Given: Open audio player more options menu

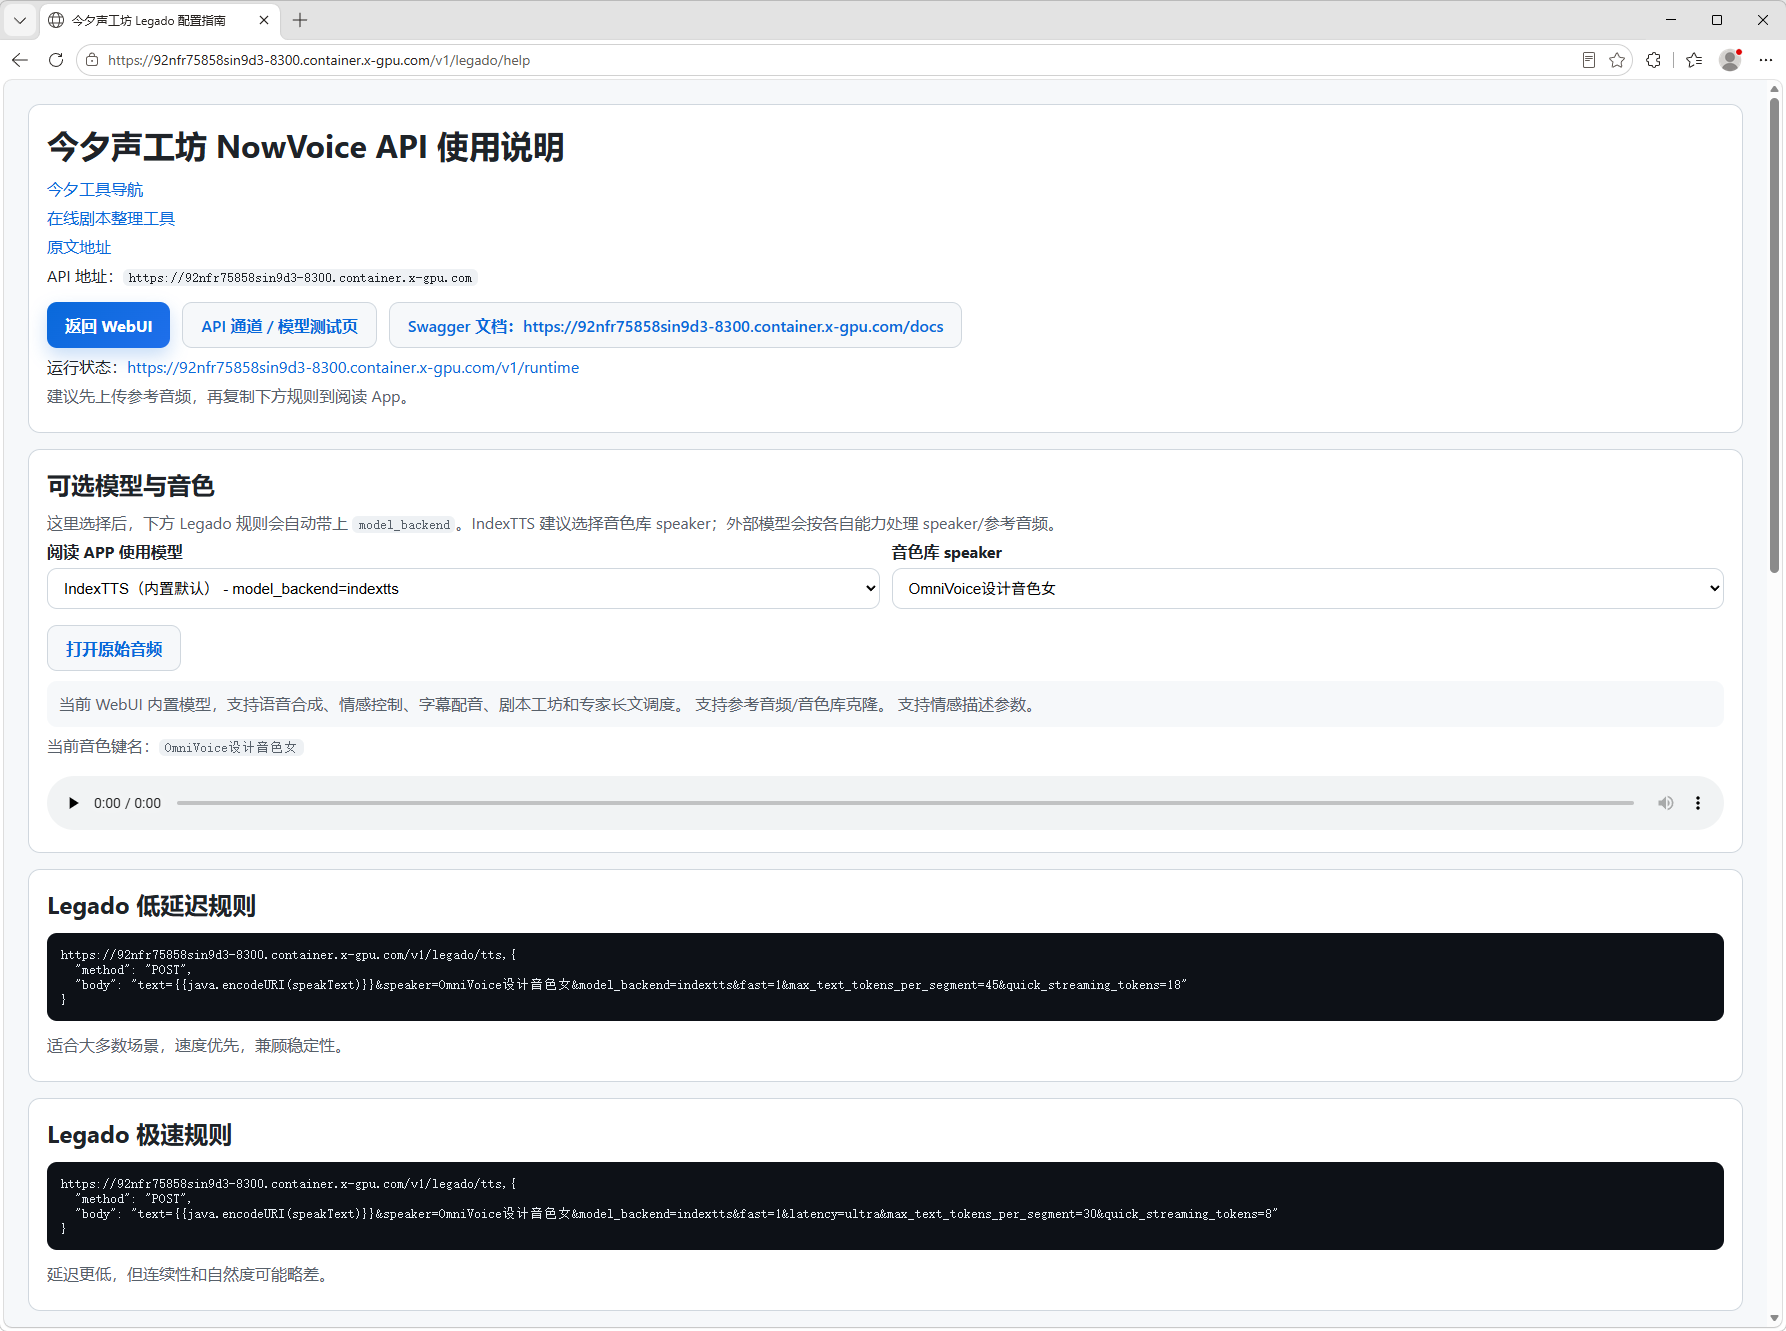Looking at the screenshot, I should (x=1698, y=803).
